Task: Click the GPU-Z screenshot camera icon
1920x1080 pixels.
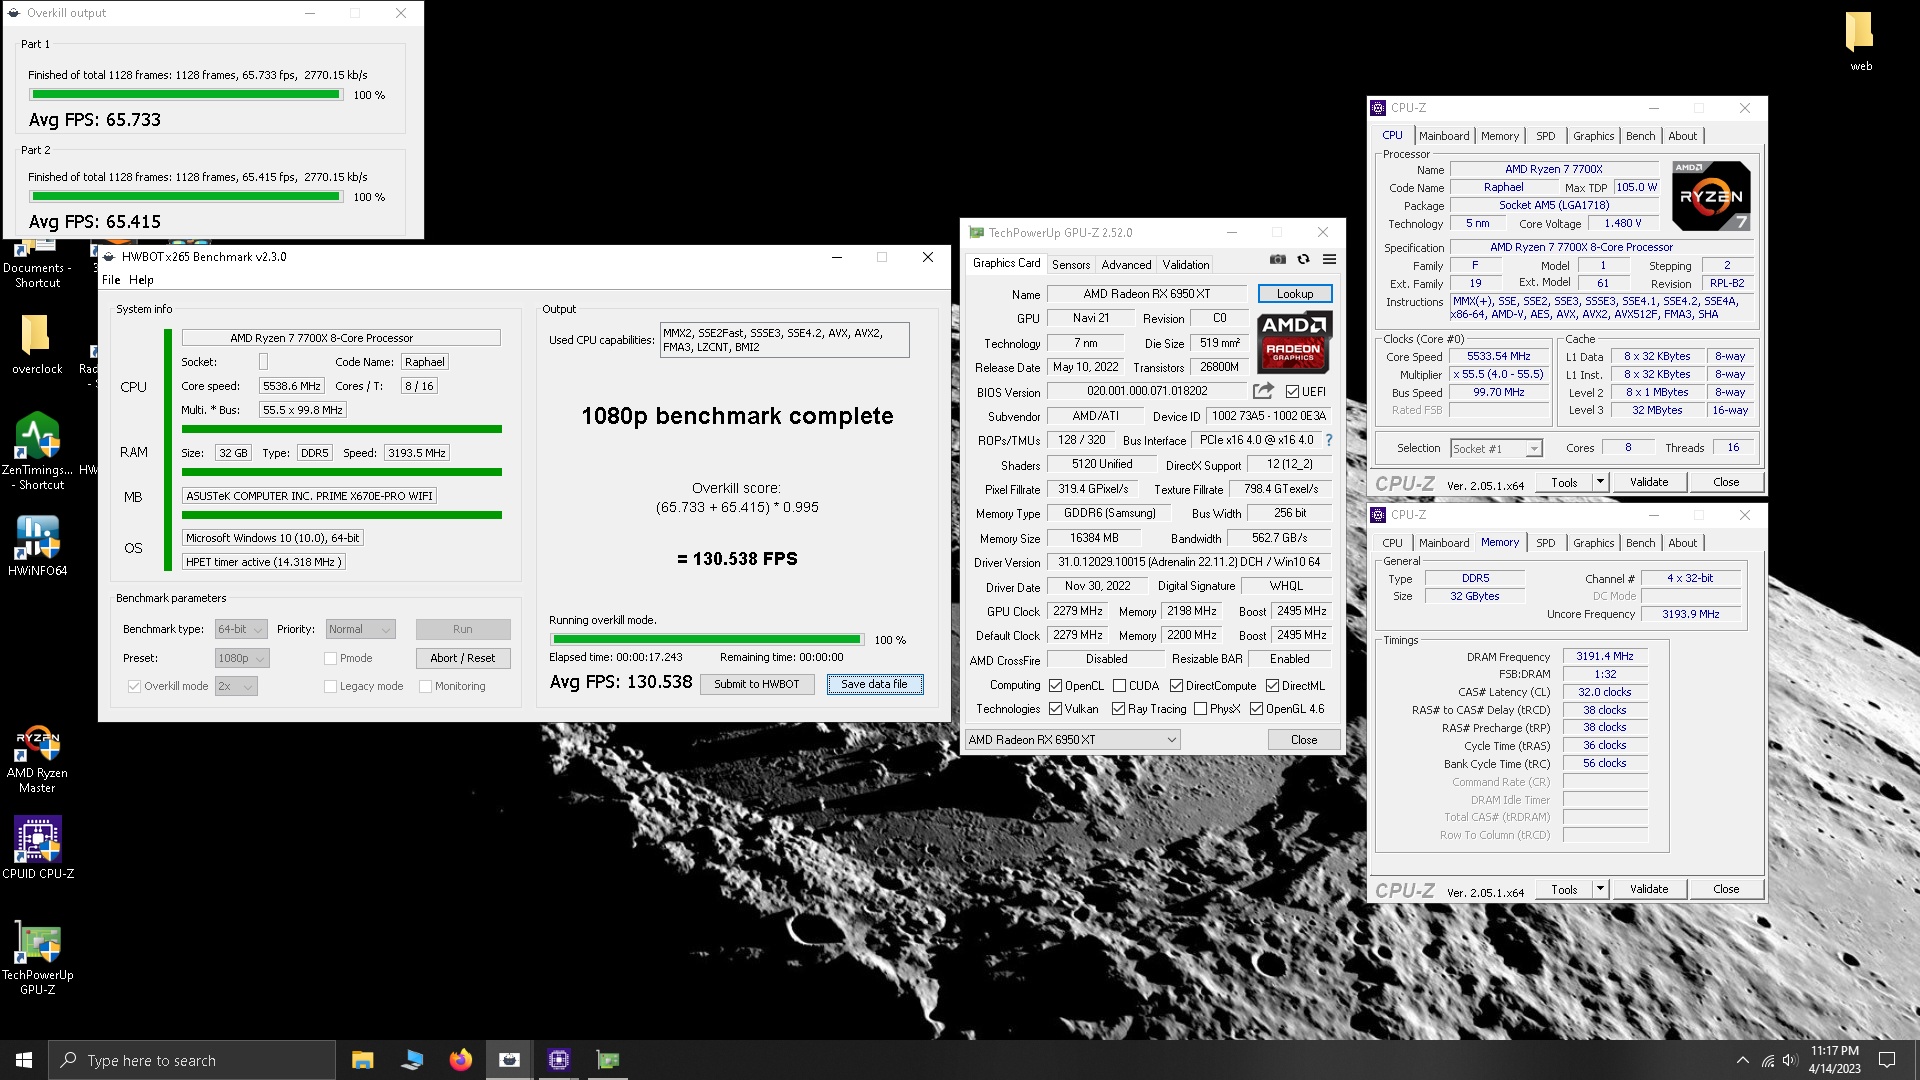Action: point(1277,260)
